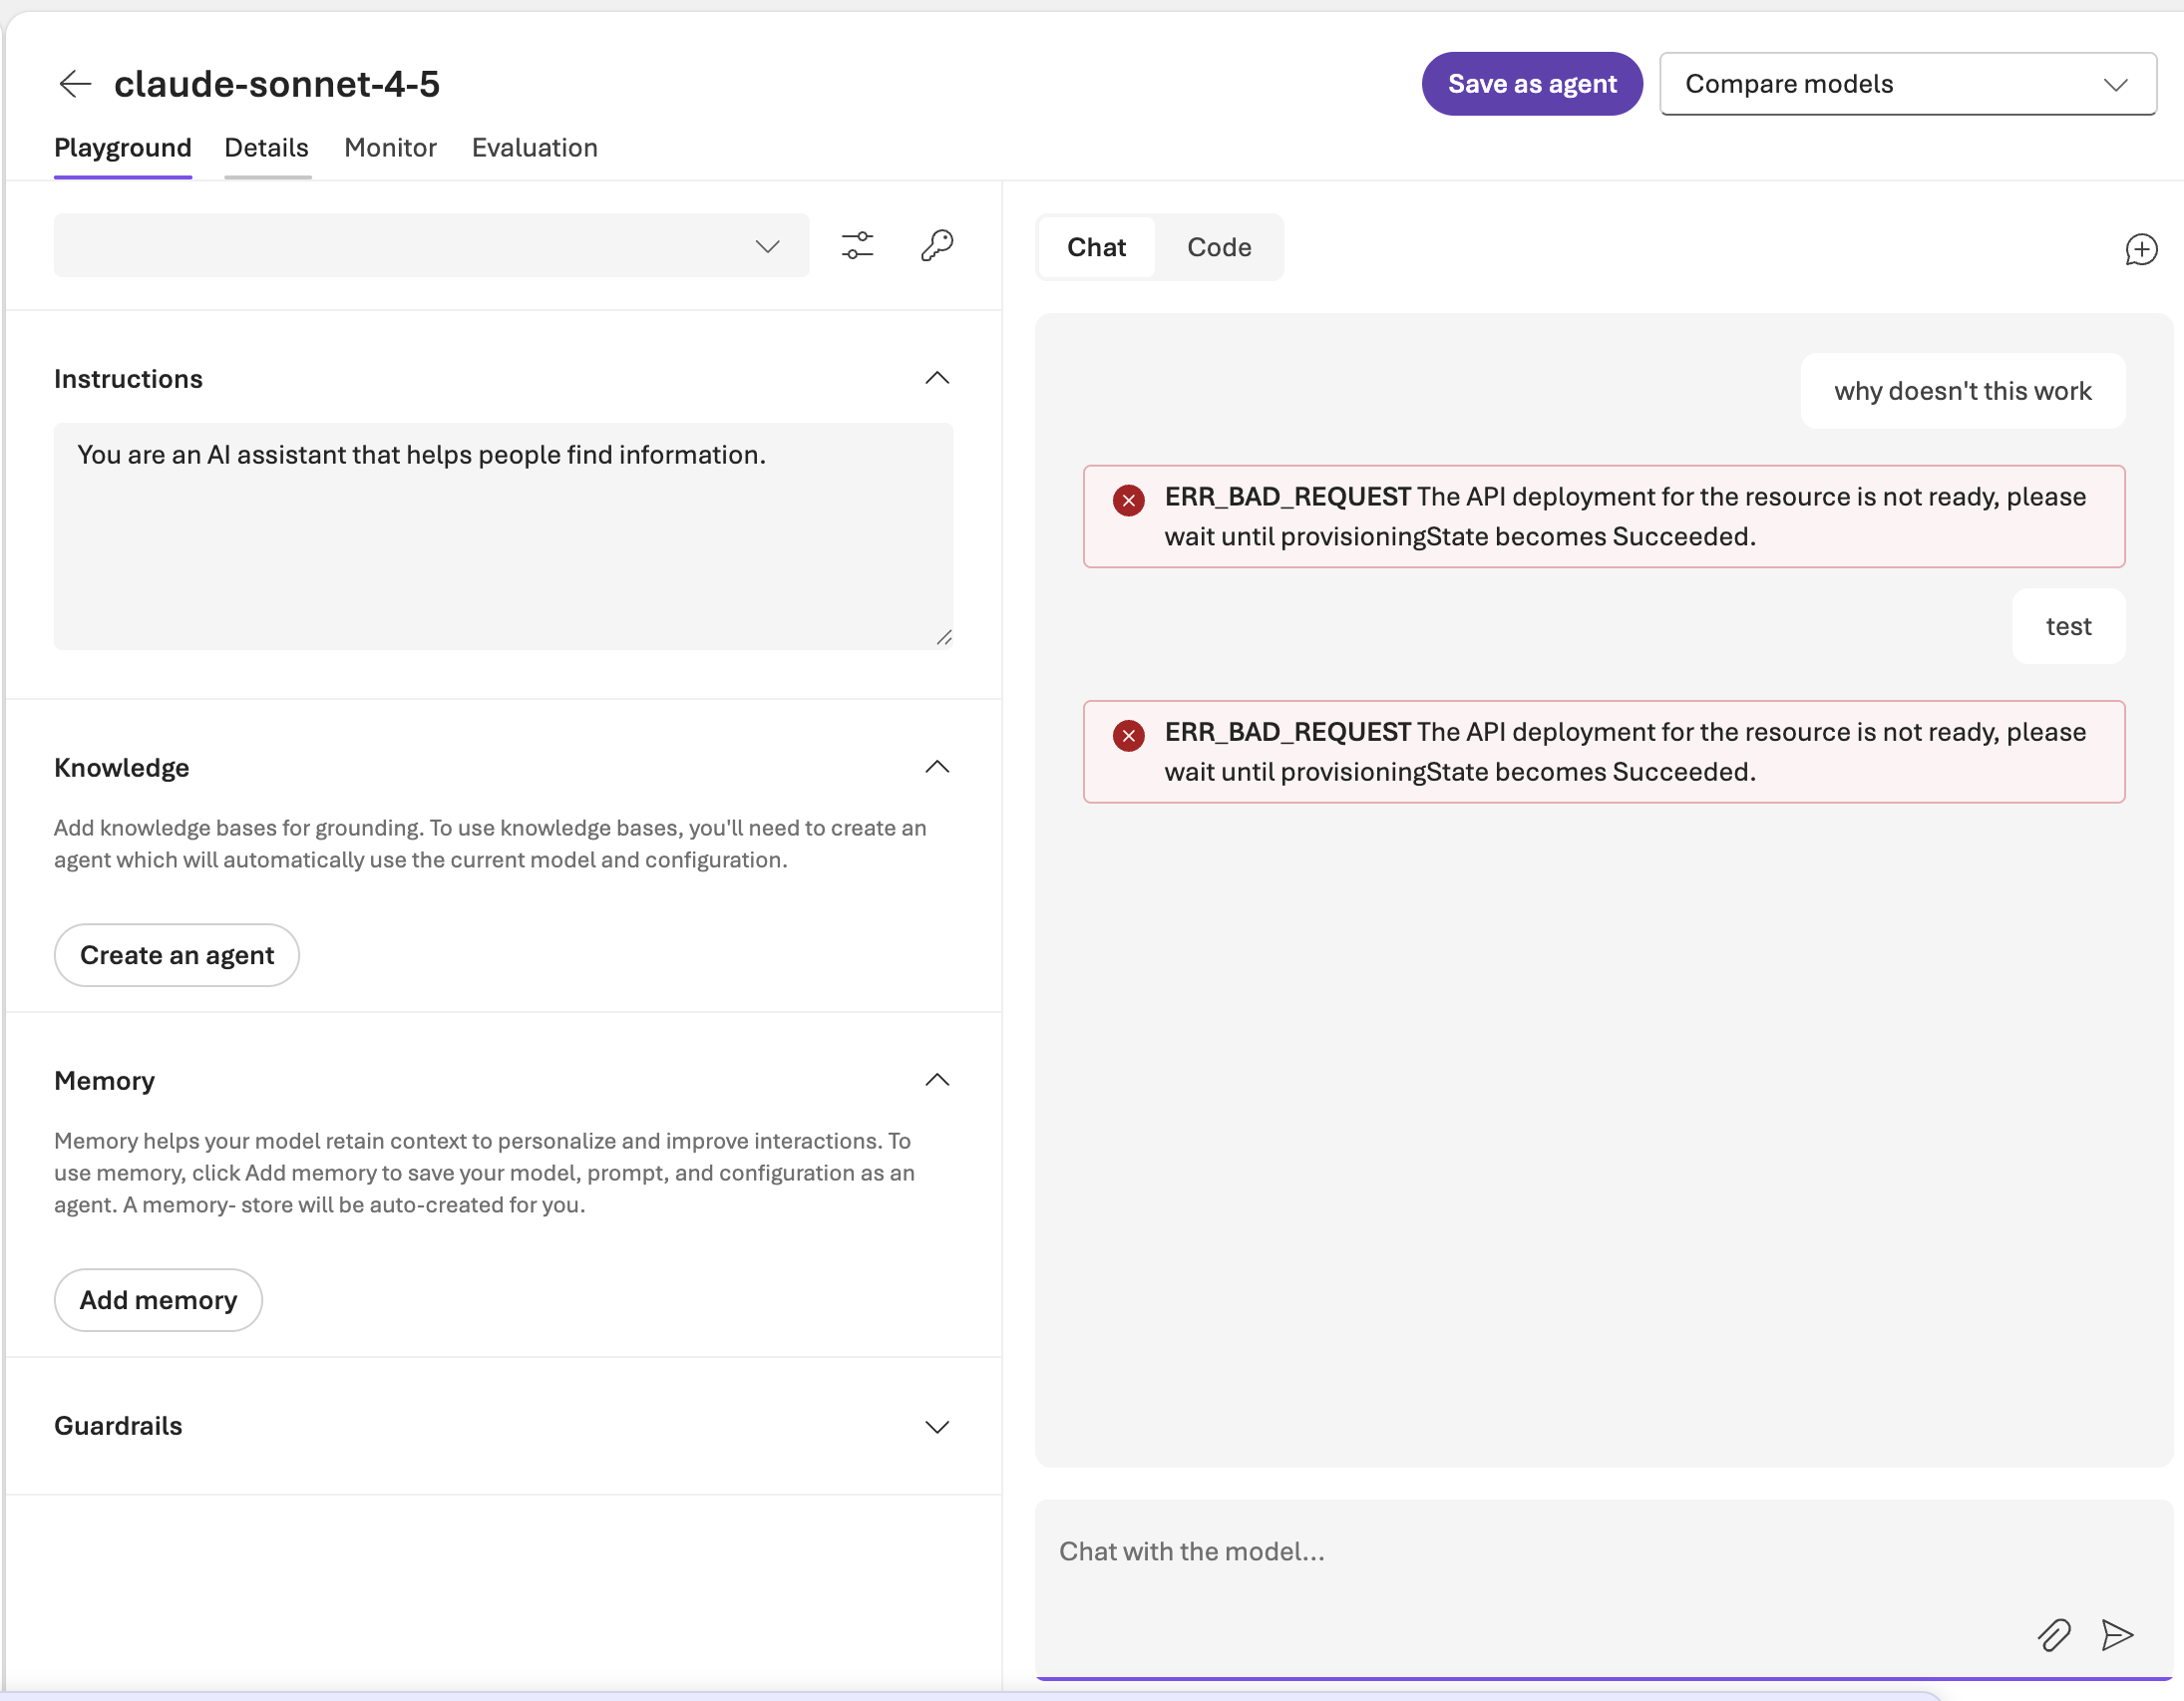Start a new chat with the plus bubble icon
The width and height of the screenshot is (2184, 1701).
(2140, 249)
